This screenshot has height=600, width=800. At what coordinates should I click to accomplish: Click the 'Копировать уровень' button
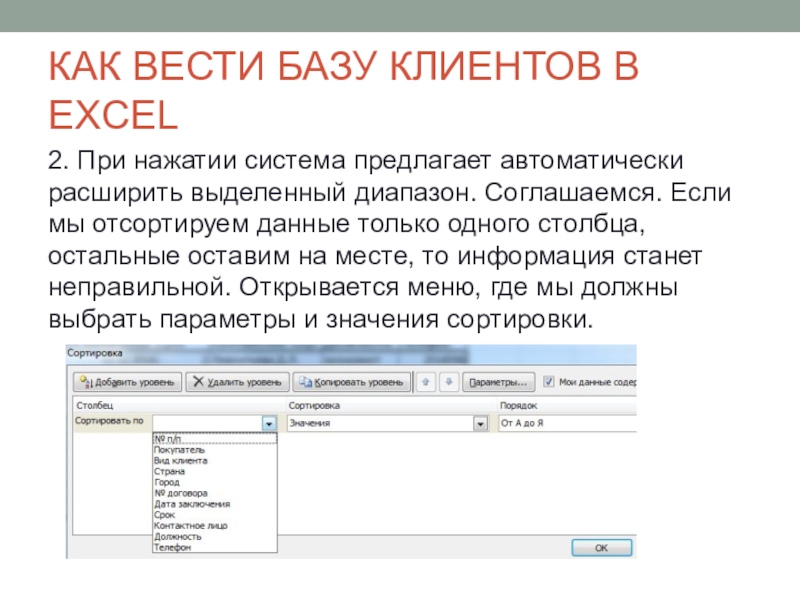pyautogui.click(x=352, y=382)
